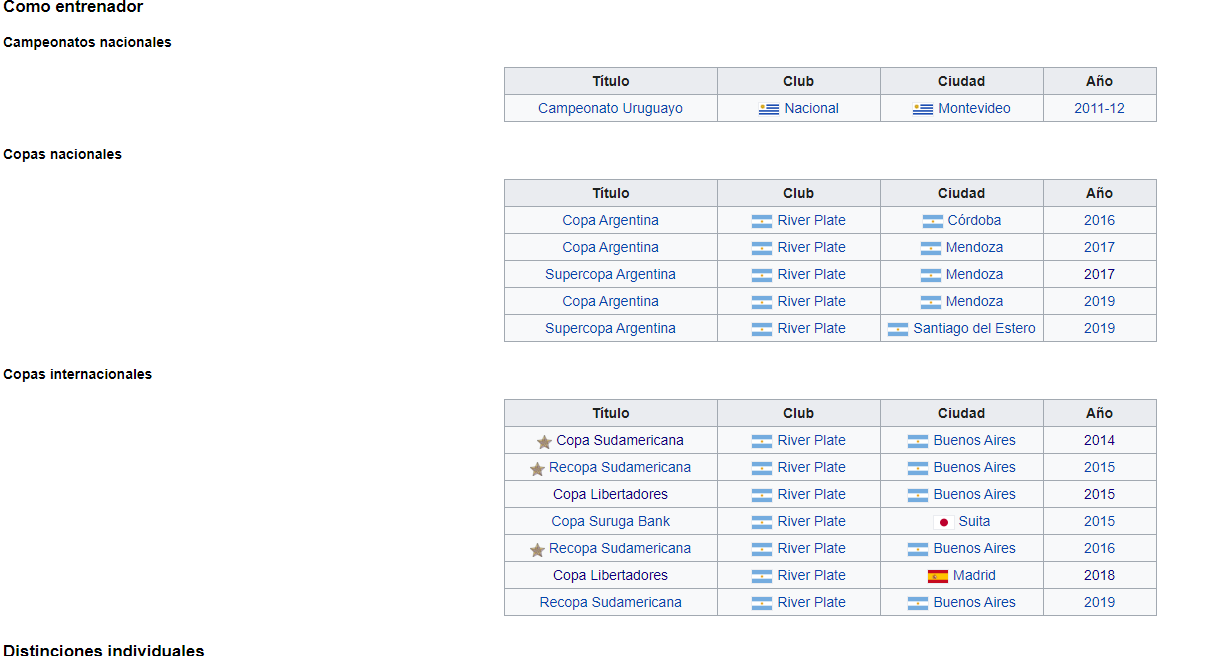1222x656 pixels.
Task: Follow the Montevideo city link
Action: pos(974,108)
